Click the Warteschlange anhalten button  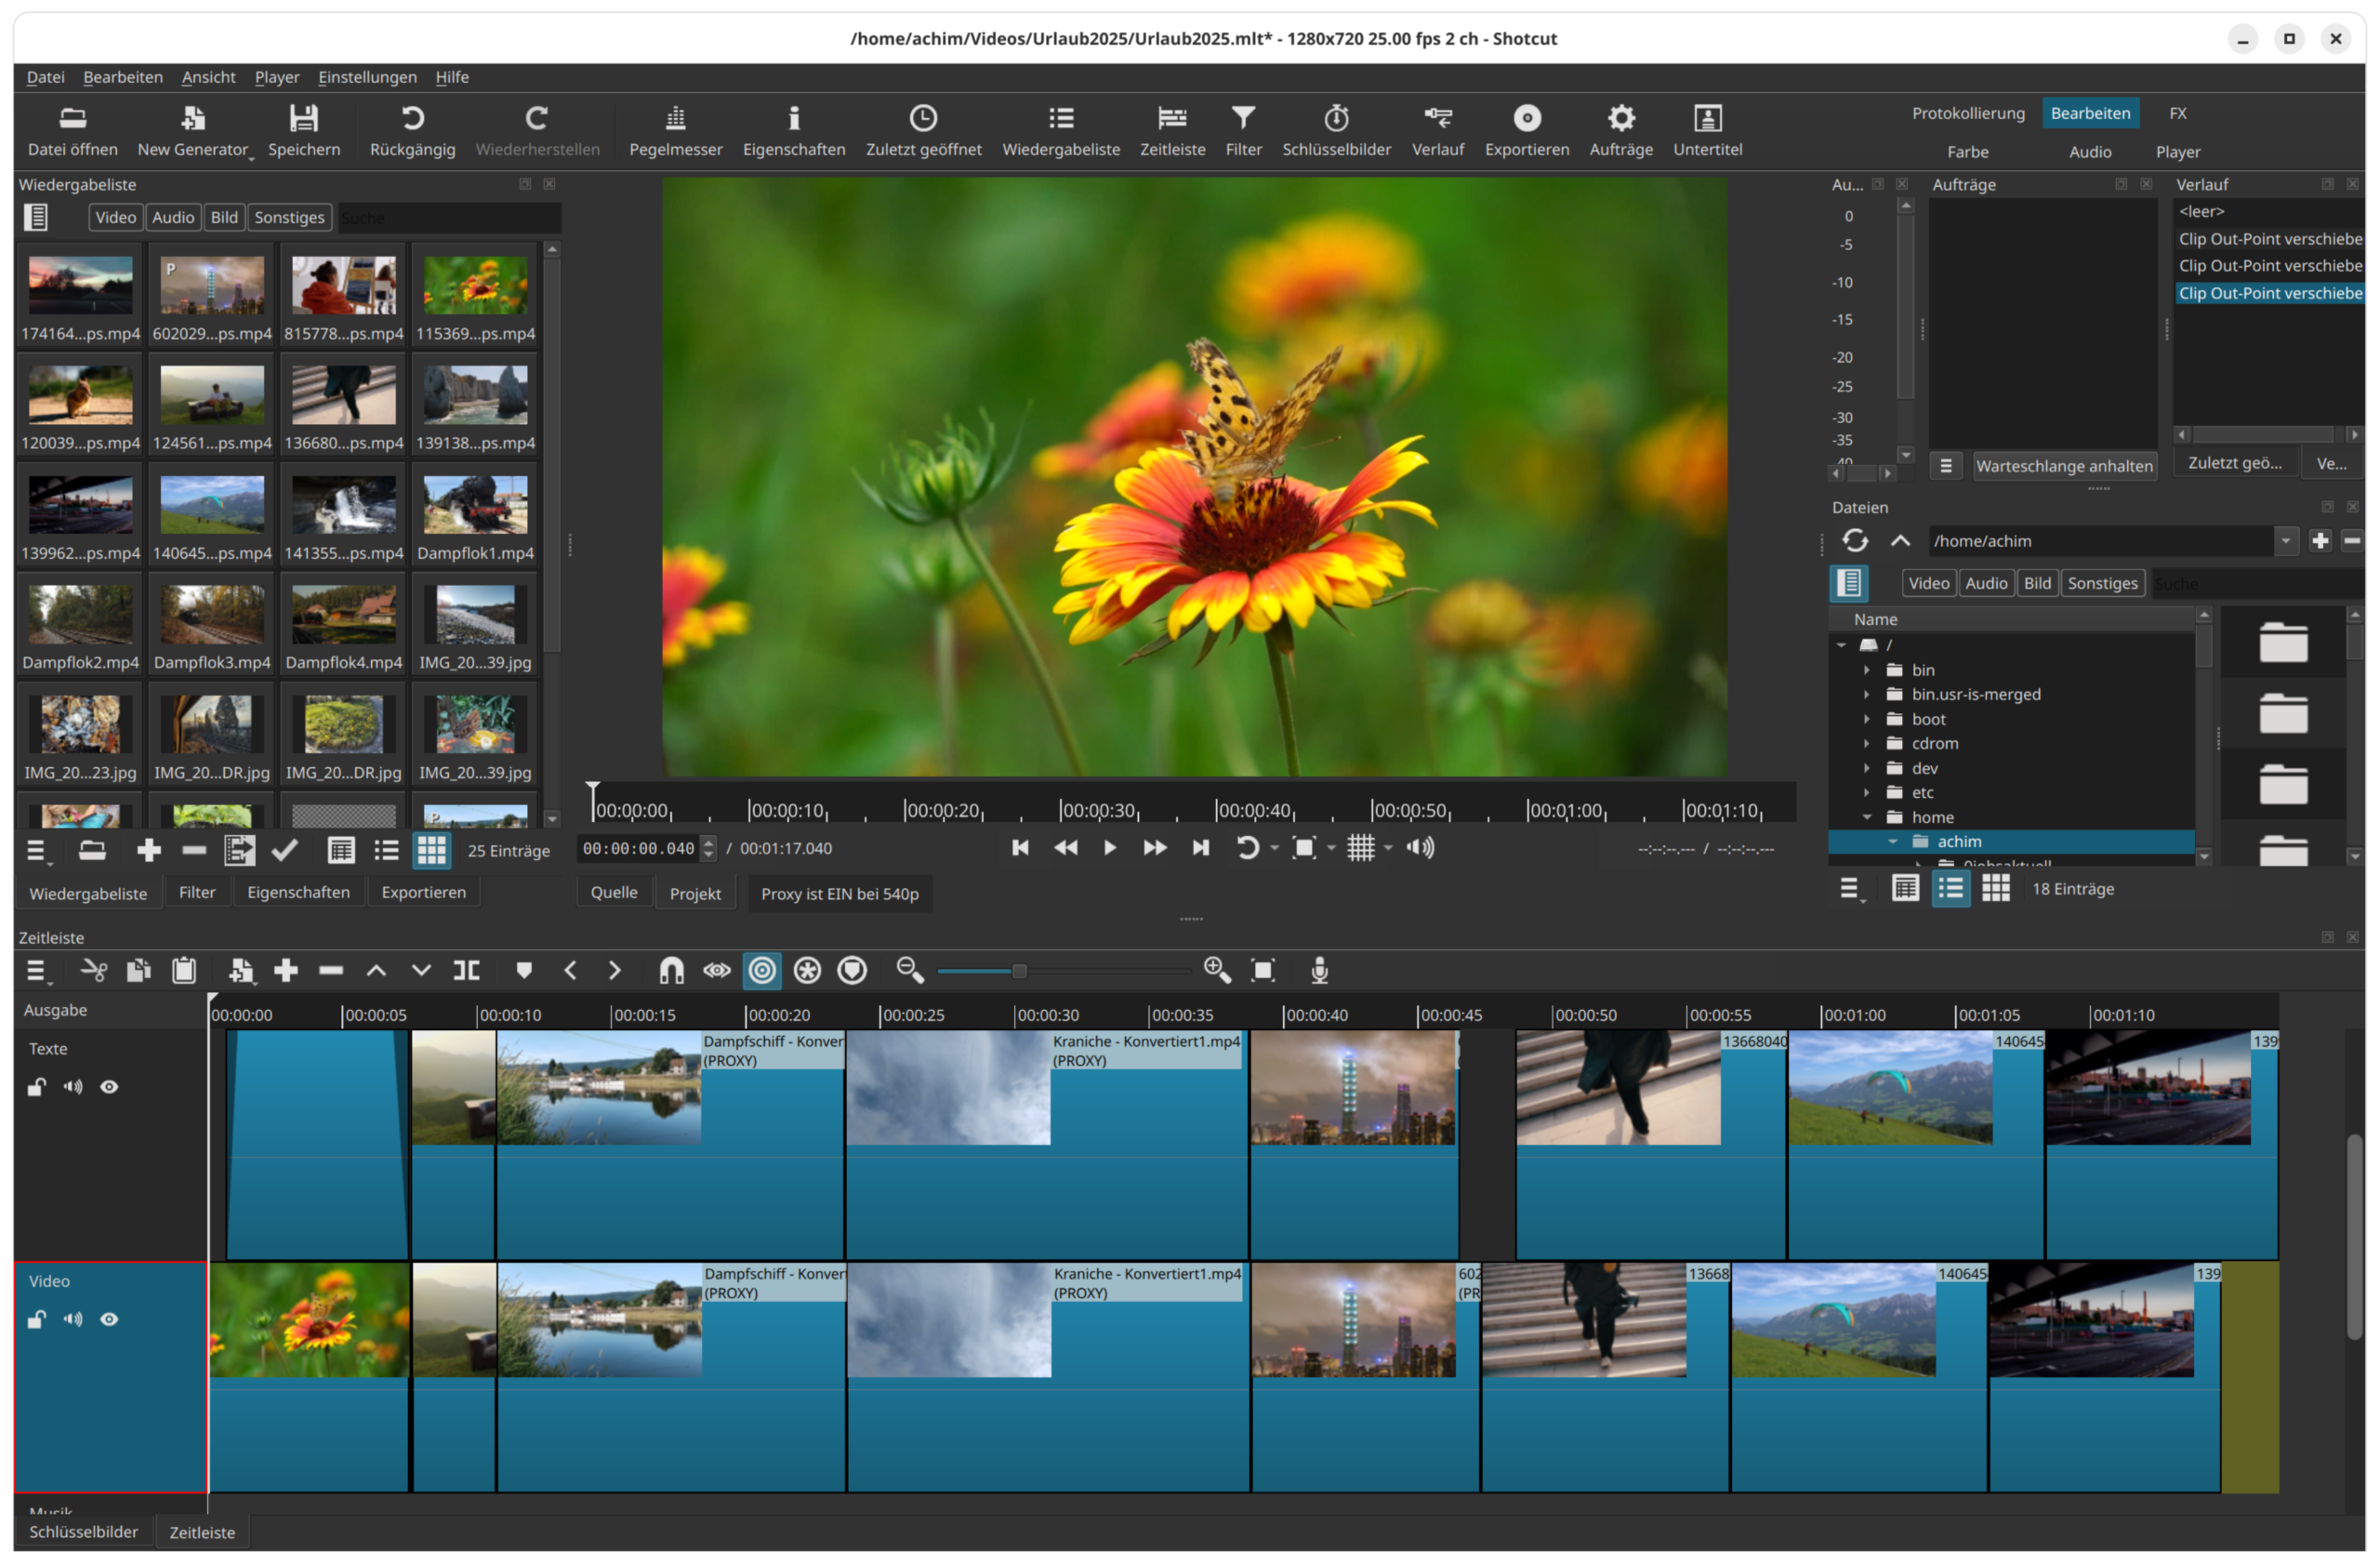2064,466
